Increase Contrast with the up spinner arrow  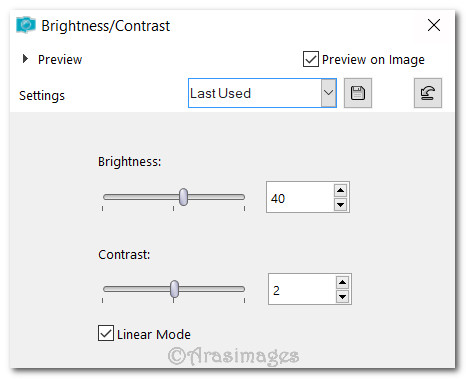(x=342, y=283)
